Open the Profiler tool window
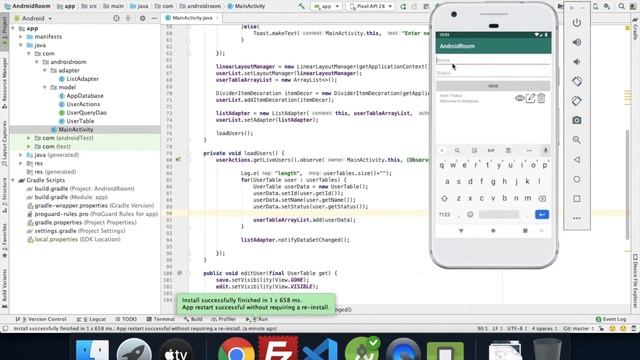Screen dimensions: 640x360 pos(223,319)
